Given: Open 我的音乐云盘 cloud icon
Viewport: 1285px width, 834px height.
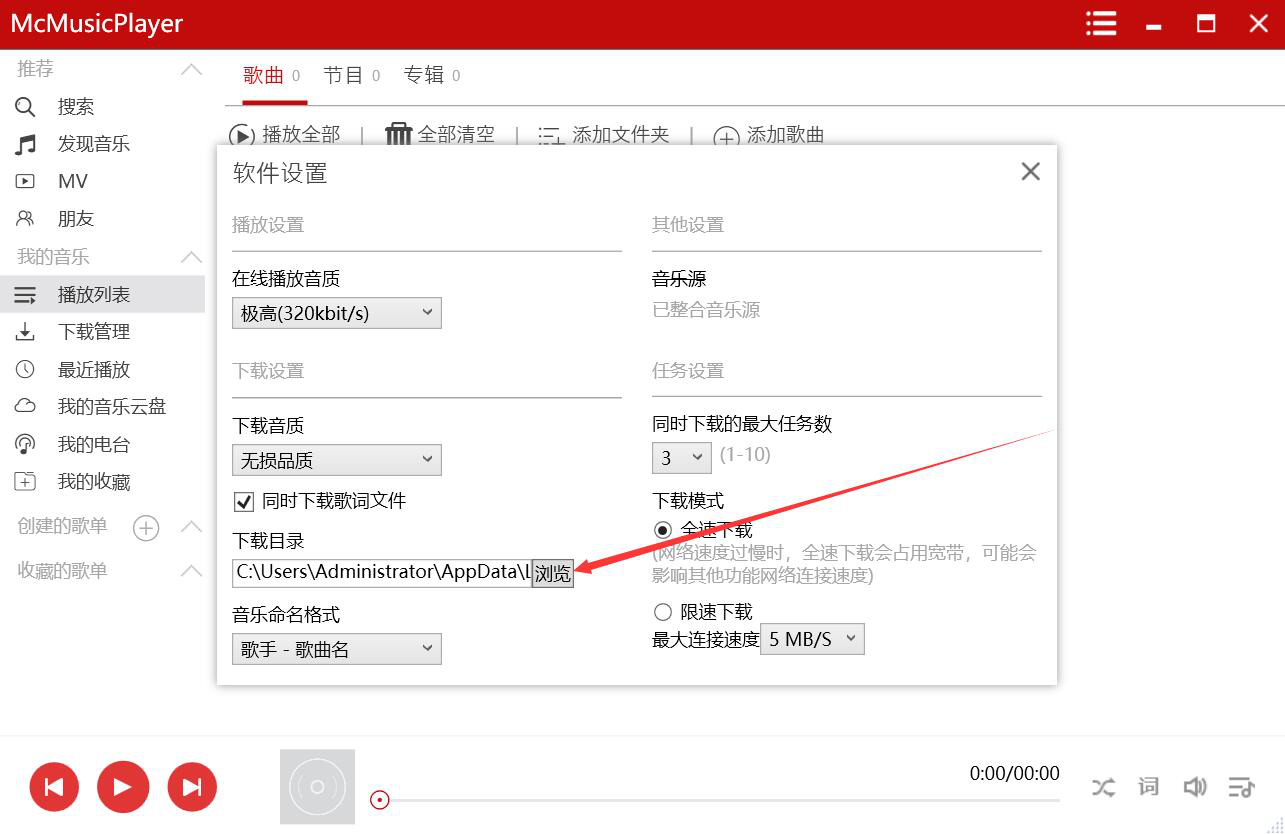Looking at the screenshot, I should (x=25, y=407).
